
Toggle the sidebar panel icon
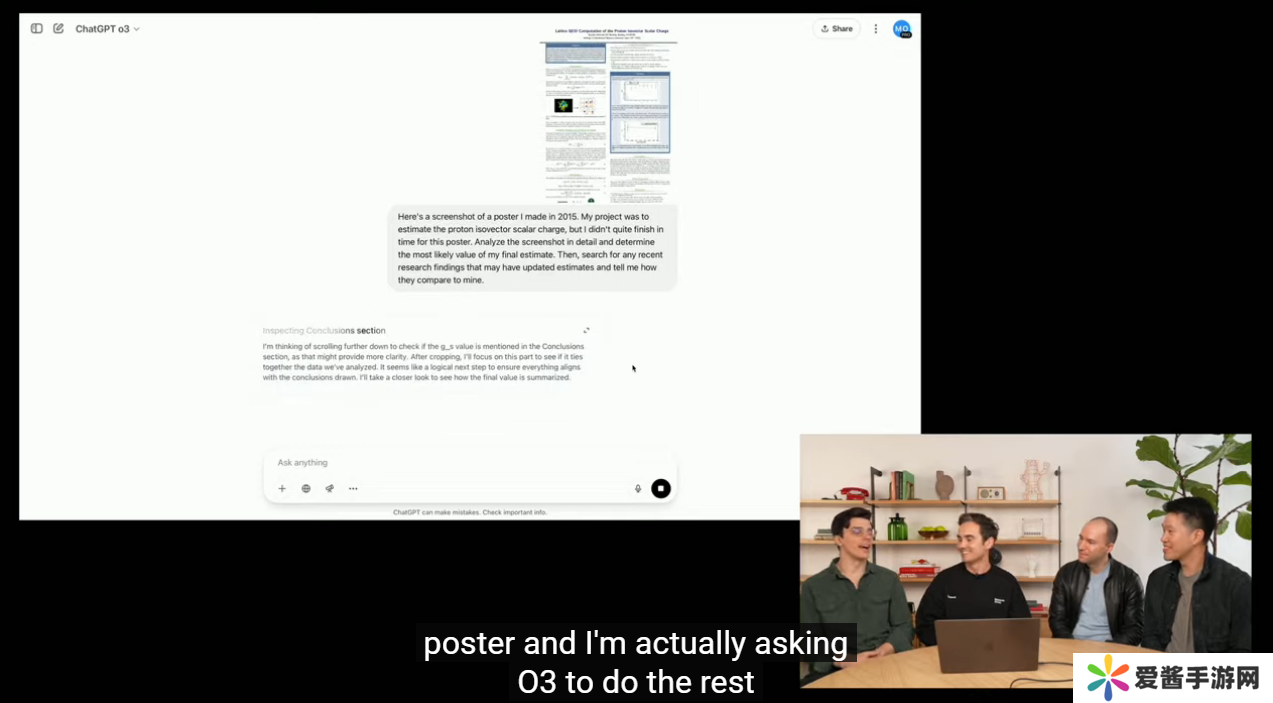point(37,29)
